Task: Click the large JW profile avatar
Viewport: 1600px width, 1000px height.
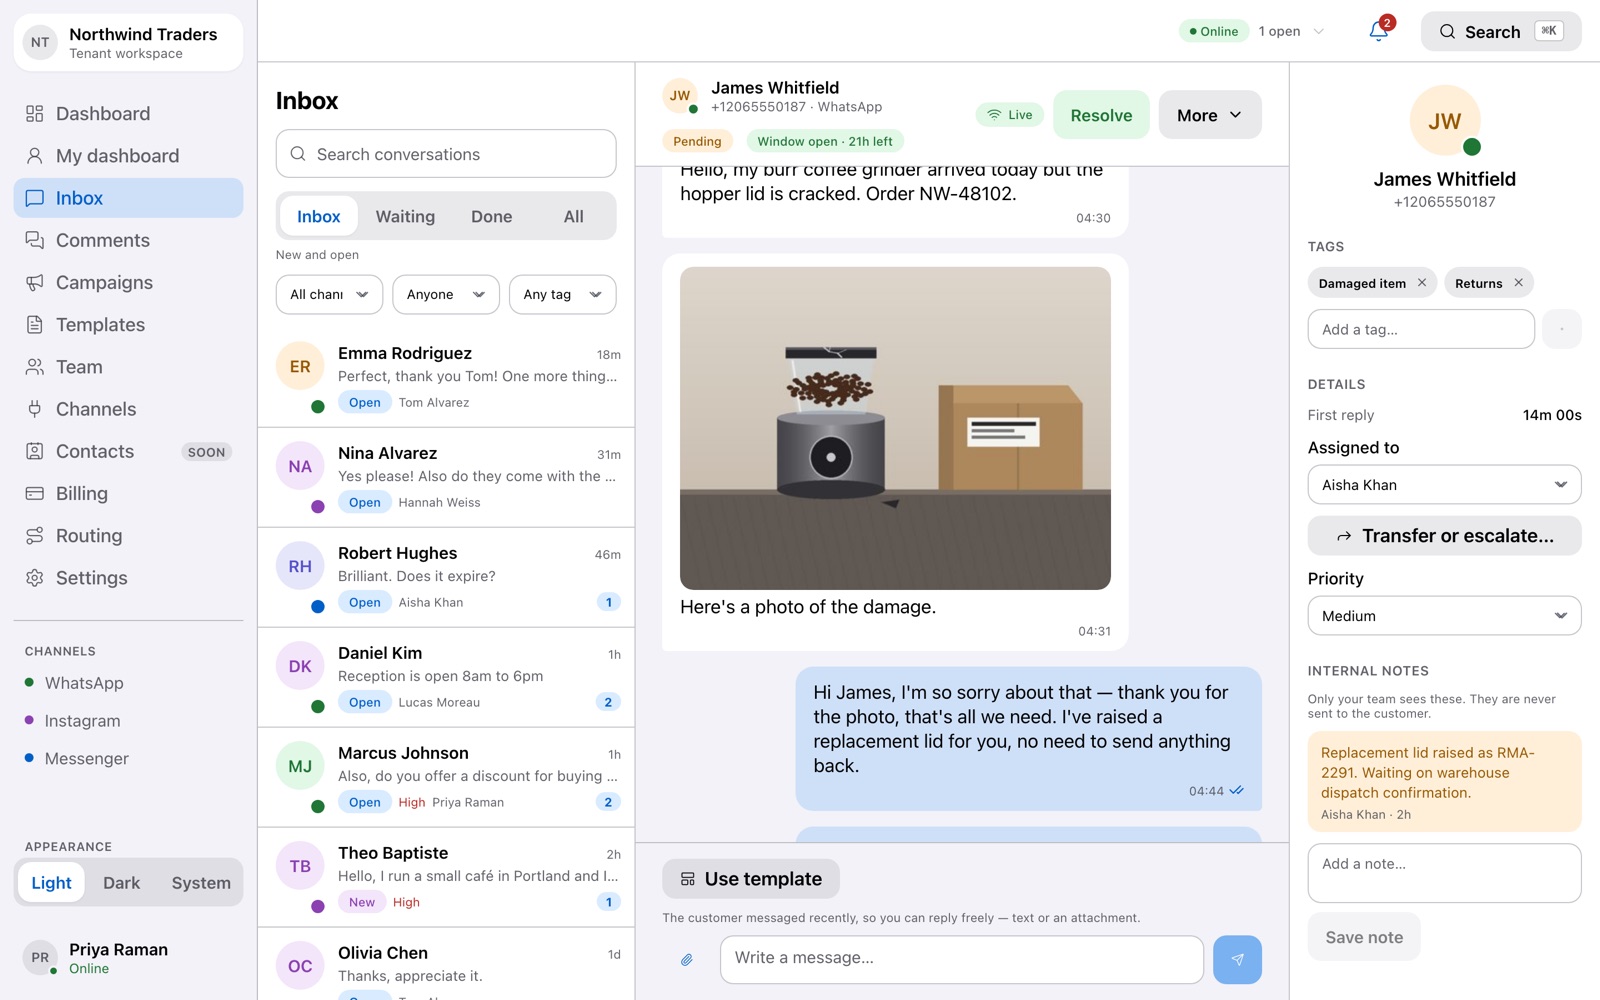Action: pos(1444,121)
